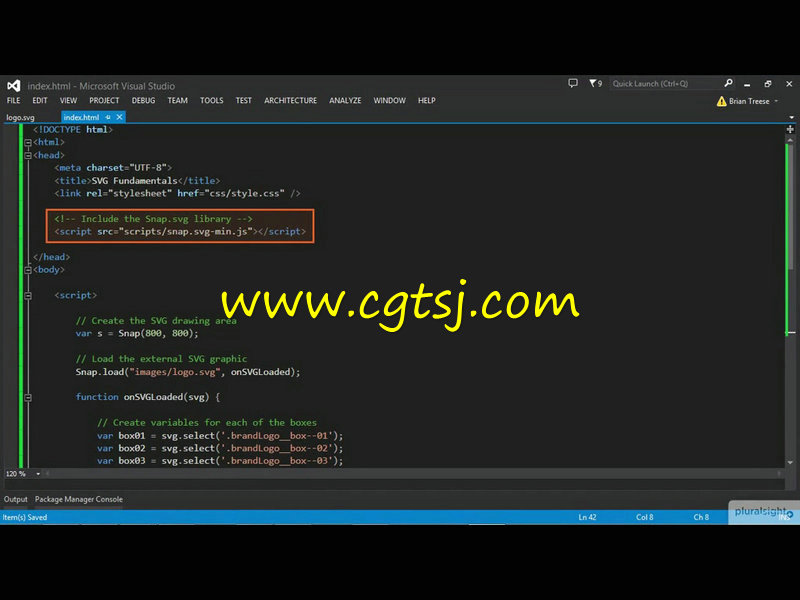Close the index.html tab

tap(119, 117)
